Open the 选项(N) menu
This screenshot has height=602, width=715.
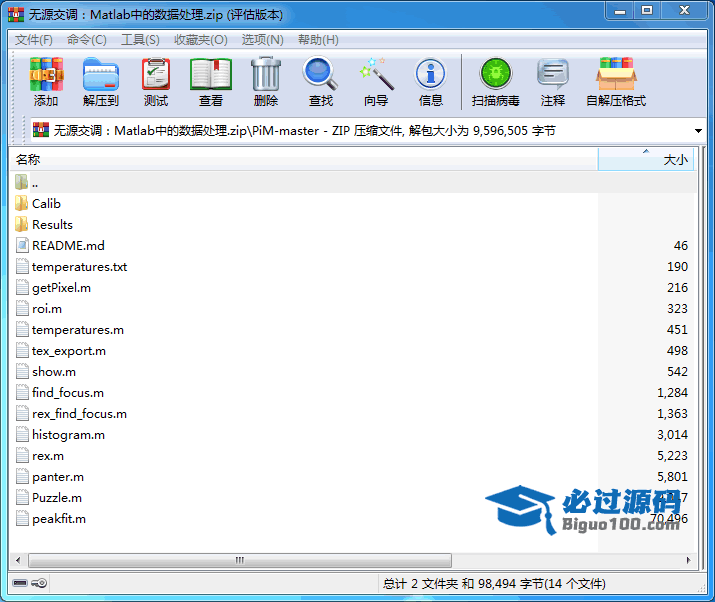(x=262, y=40)
